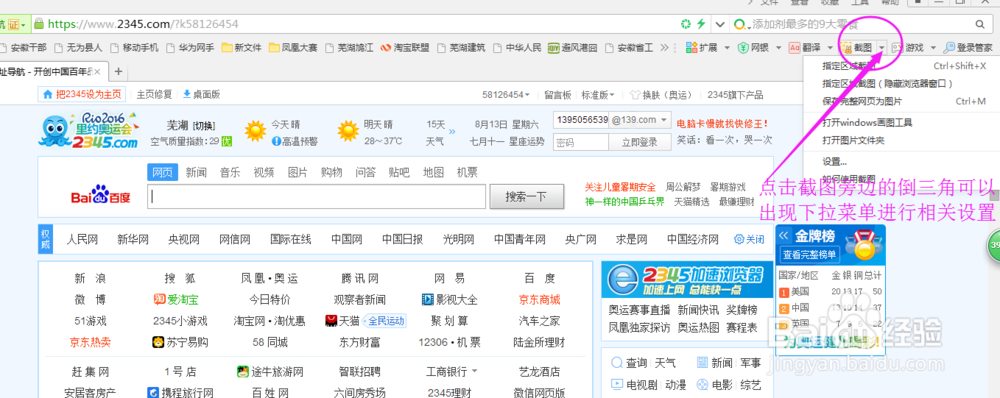This screenshot has width=1000, height=398.
Task: Click the green padlock security icon
Action: 38,24
